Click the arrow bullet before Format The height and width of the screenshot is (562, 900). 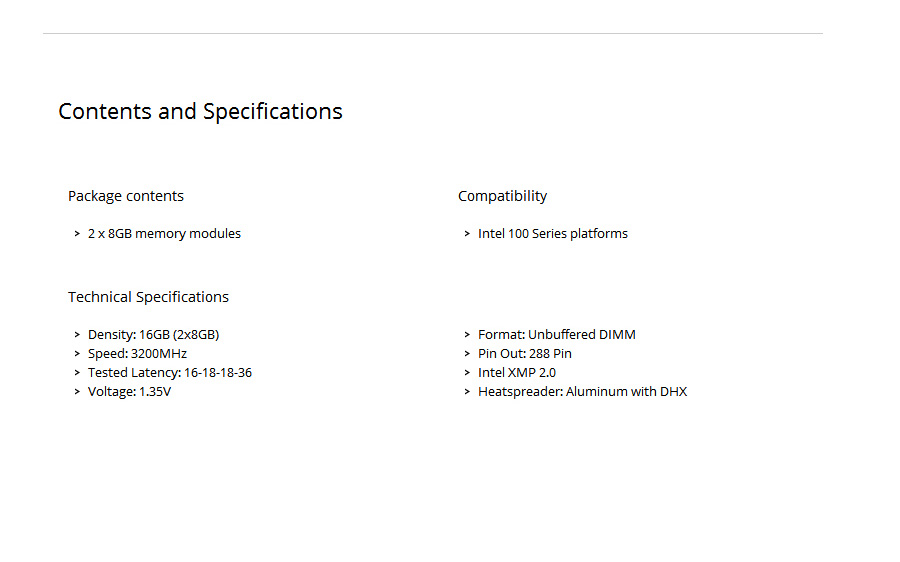(467, 335)
